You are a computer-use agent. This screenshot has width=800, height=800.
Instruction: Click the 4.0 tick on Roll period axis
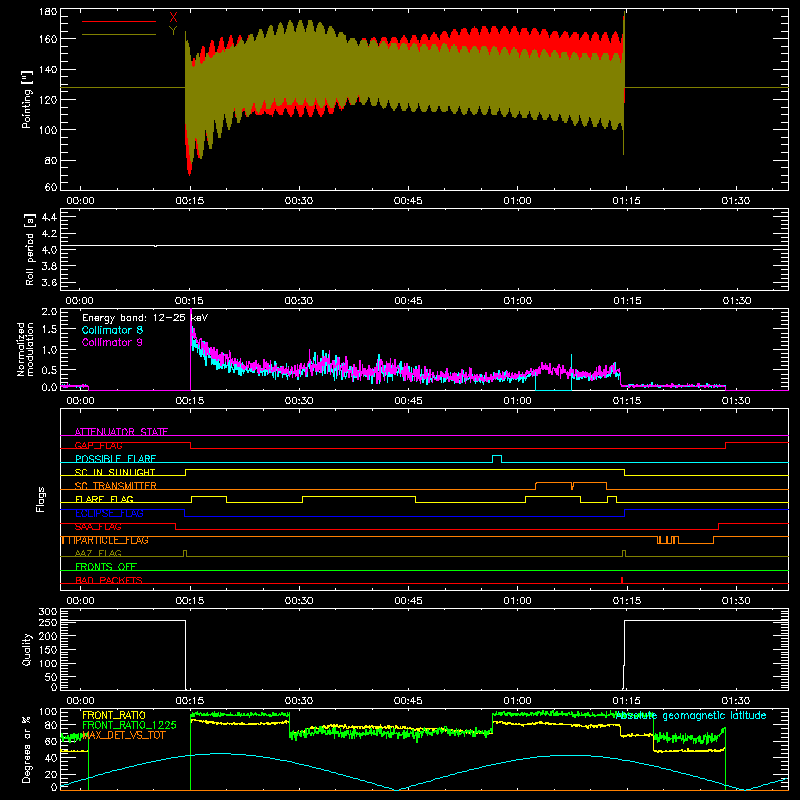(49, 250)
